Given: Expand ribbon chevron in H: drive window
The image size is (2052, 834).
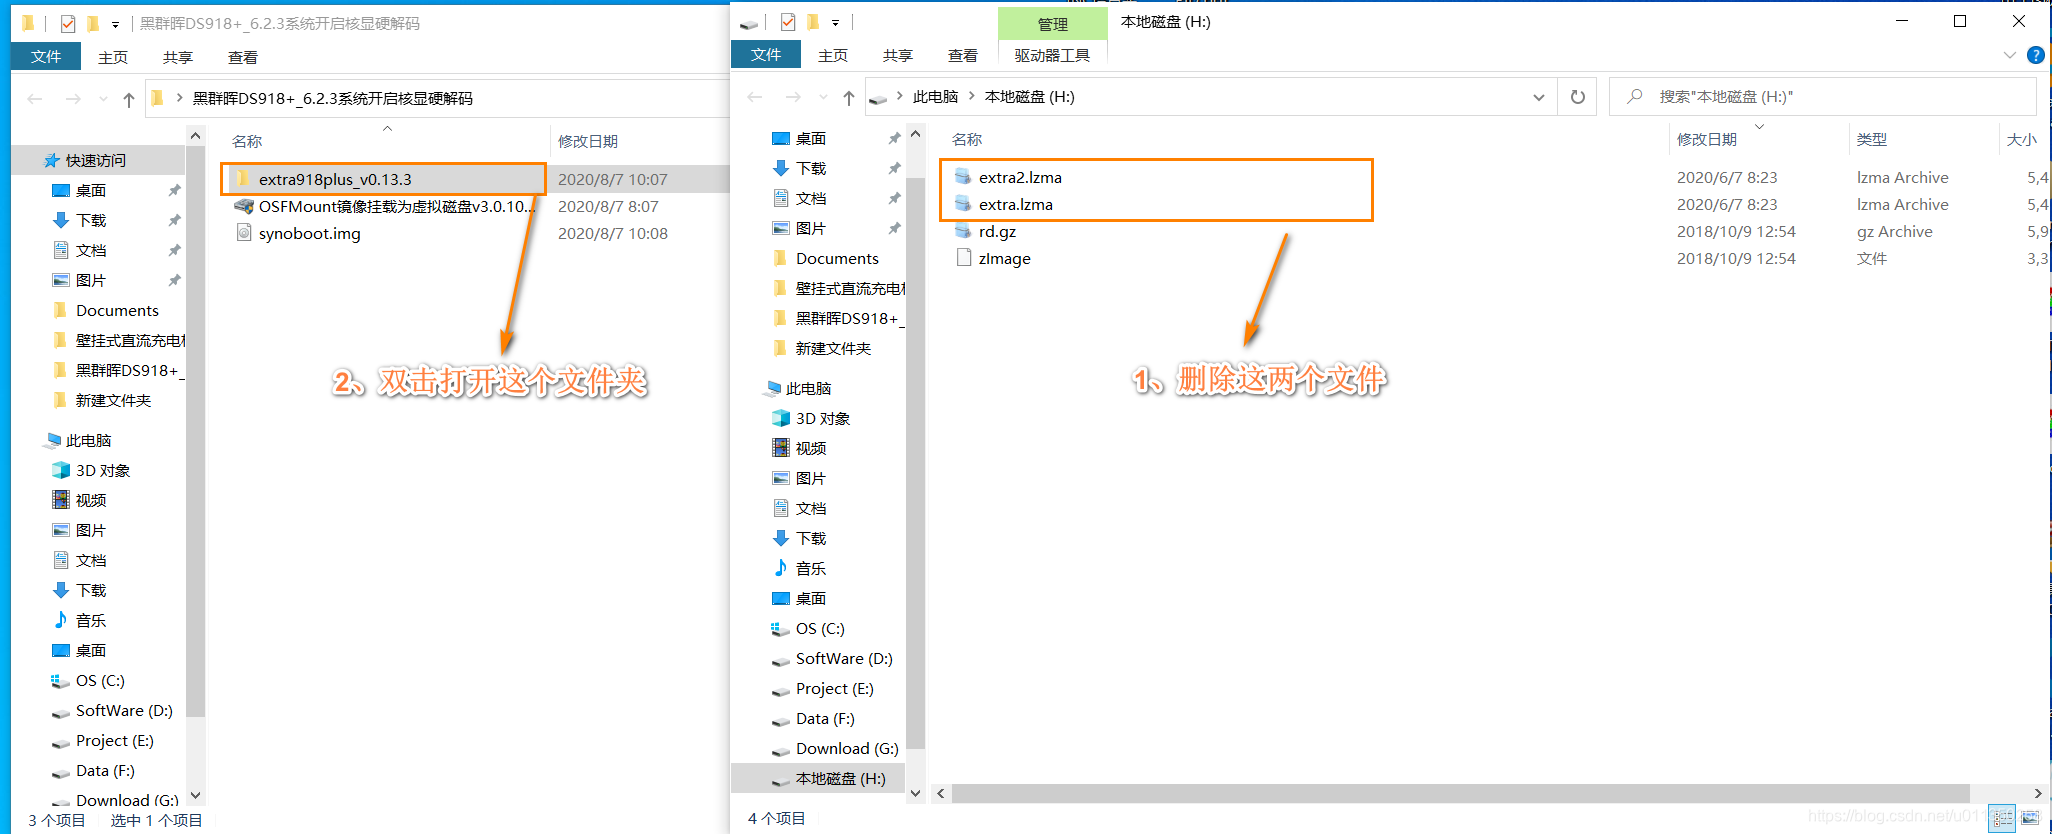Looking at the screenshot, I should tap(2010, 55).
